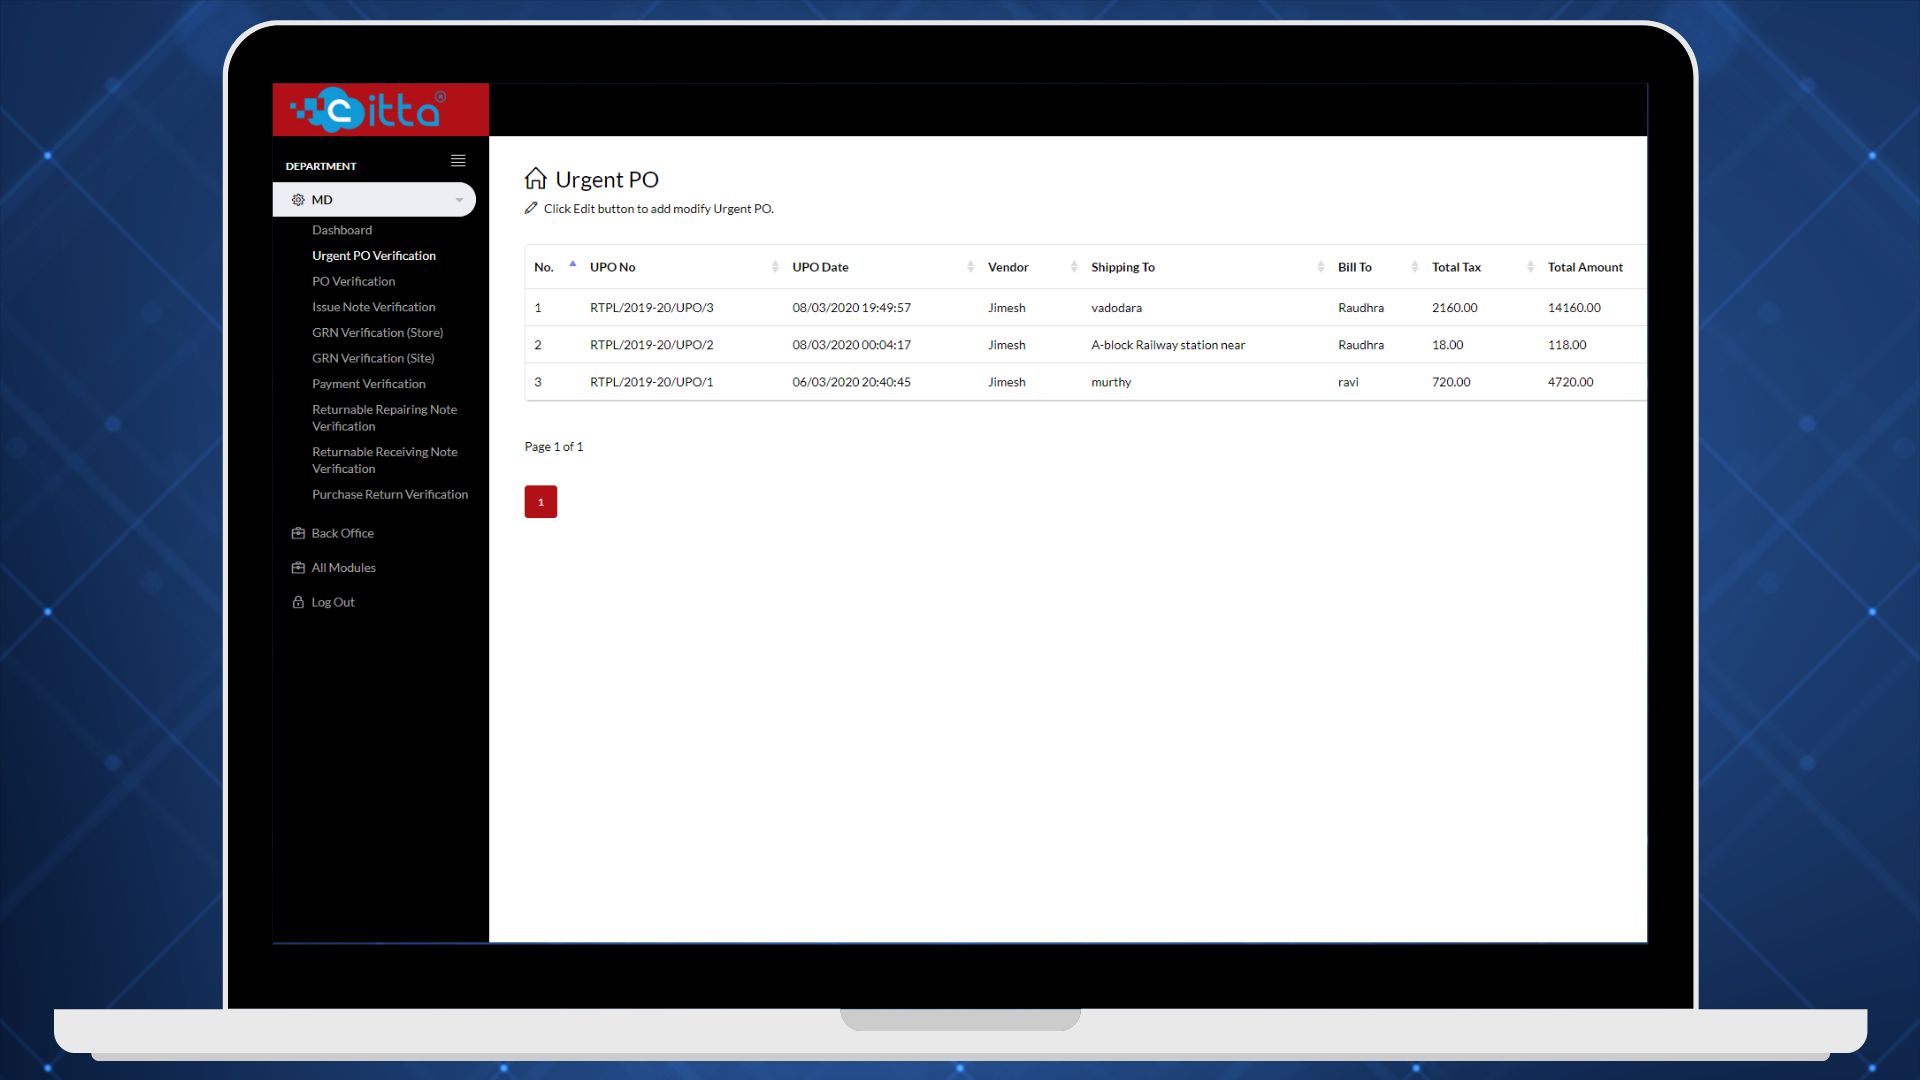Viewport: 1920px width, 1080px height.
Task: Click A-block Railway station near cell
Action: pyautogui.click(x=1168, y=345)
